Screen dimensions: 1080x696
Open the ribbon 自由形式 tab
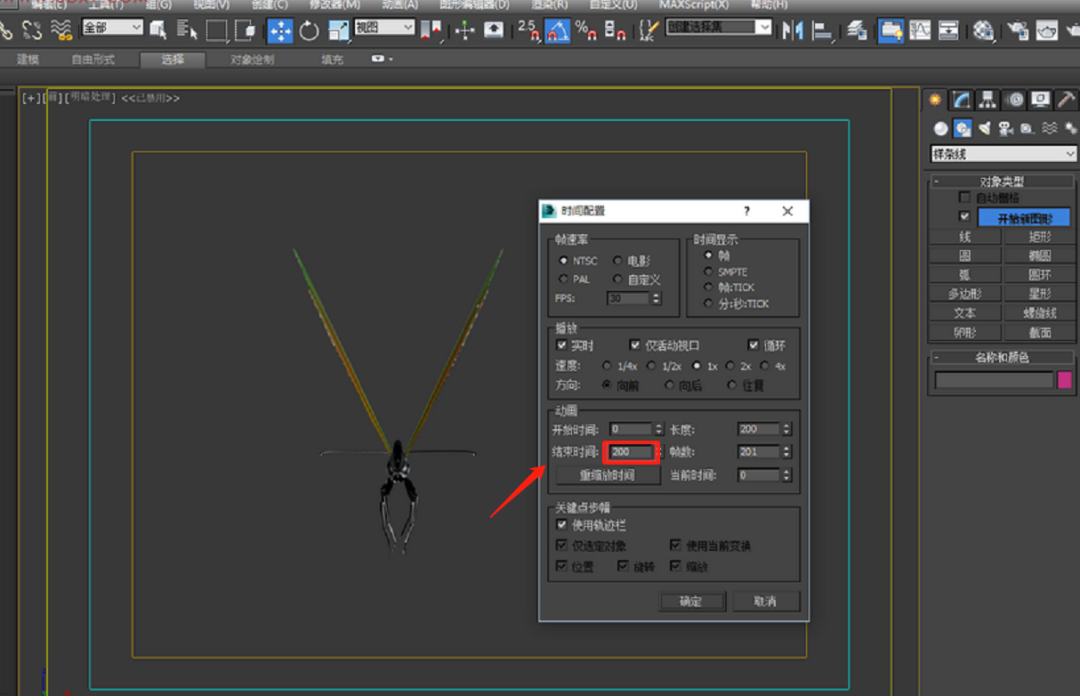click(93, 59)
